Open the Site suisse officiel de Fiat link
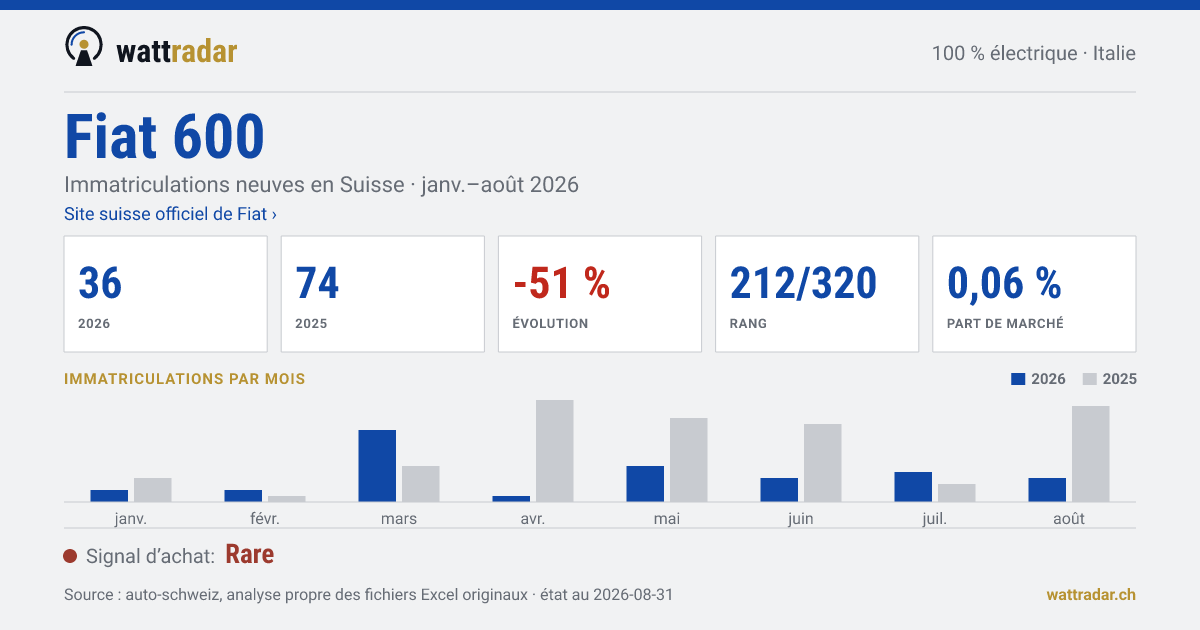 pyautogui.click(x=170, y=213)
